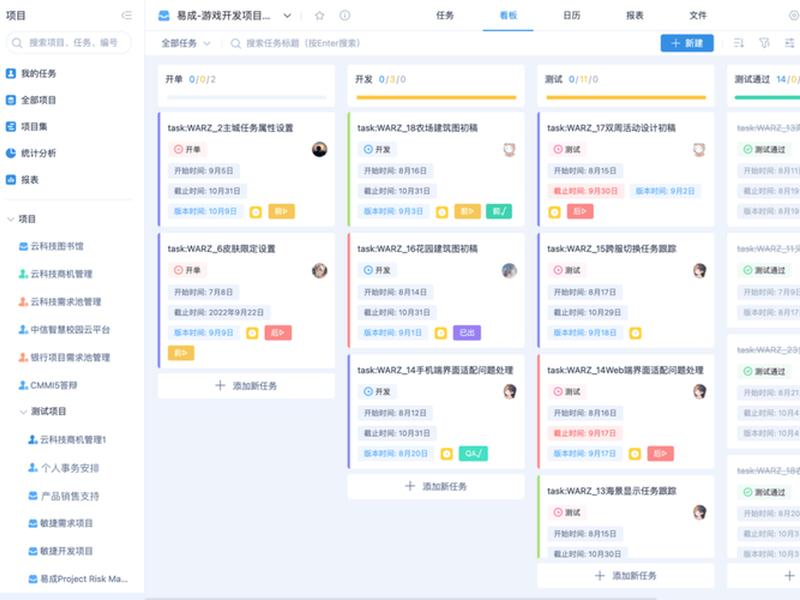This screenshot has height=600, width=800.
Task: Click assignee avatar on WARZ_17双周活动设计初稿 card
Action: pos(699,149)
